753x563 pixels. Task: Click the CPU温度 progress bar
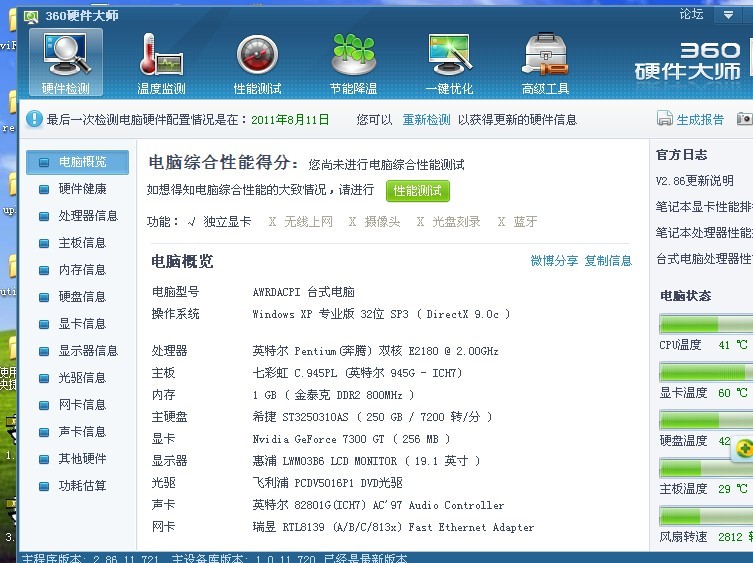pos(706,324)
